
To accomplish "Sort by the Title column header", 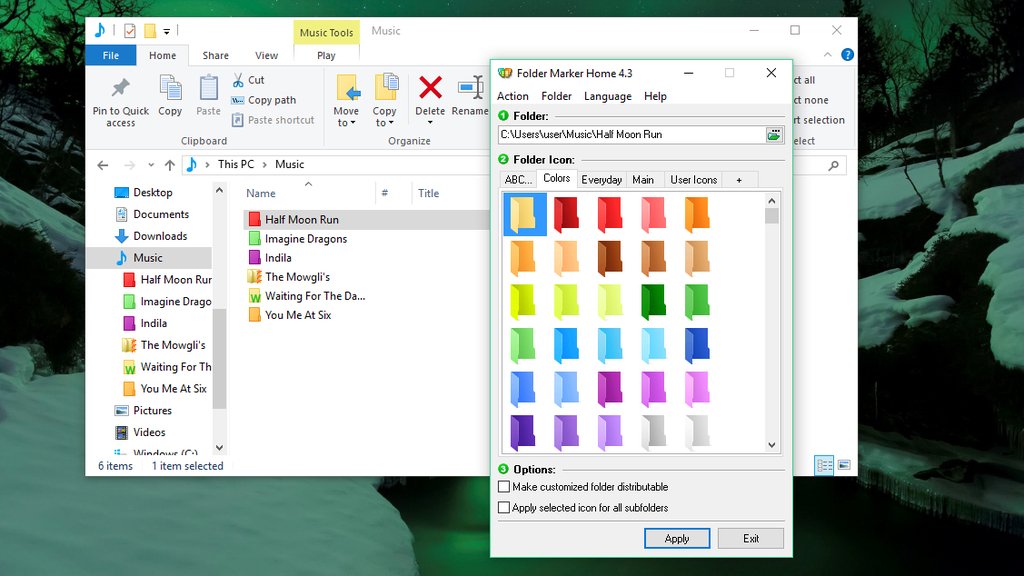I will coord(428,193).
